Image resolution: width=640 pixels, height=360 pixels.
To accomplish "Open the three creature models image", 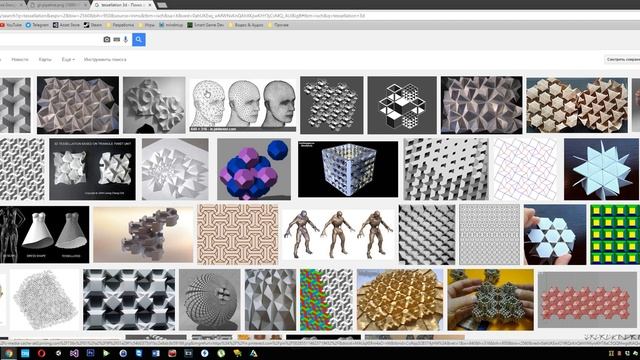I will (x=338, y=234).
